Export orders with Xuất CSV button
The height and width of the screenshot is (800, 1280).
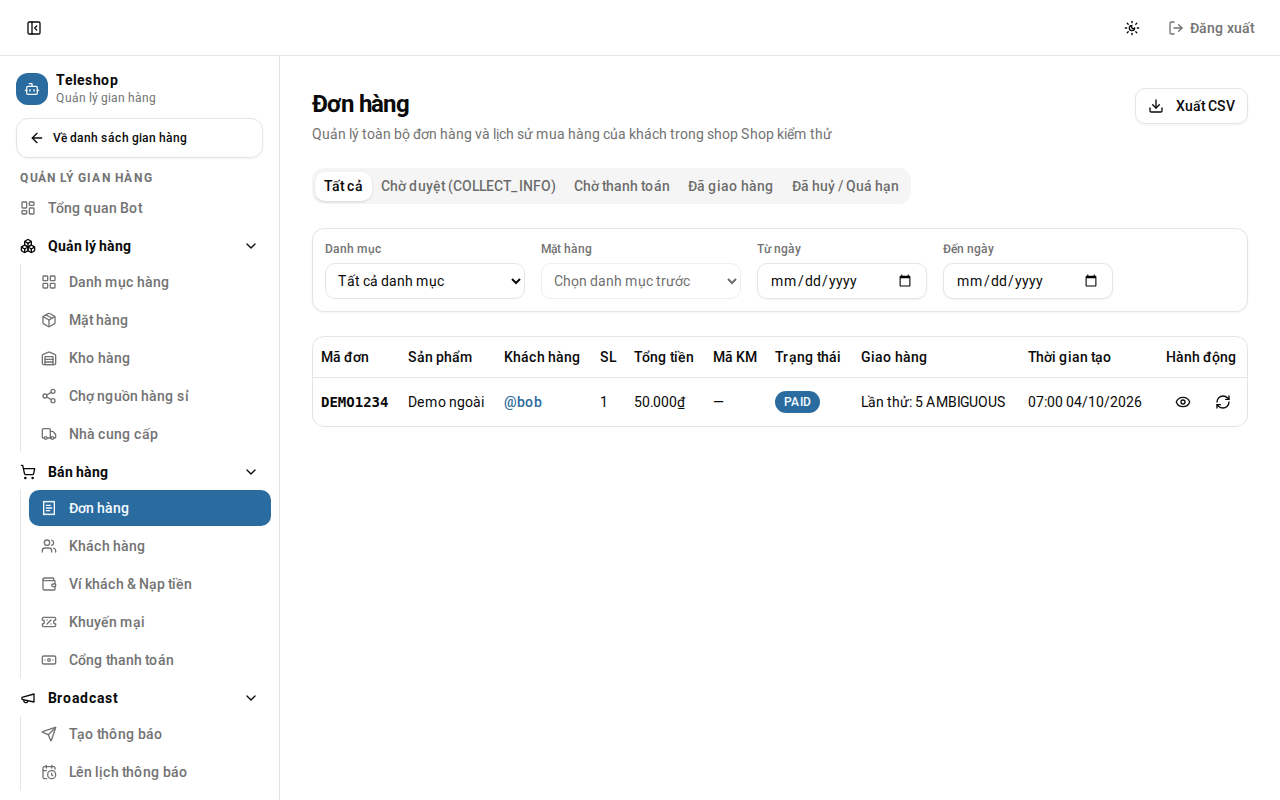pyautogui.click(x=1191, y=106)
